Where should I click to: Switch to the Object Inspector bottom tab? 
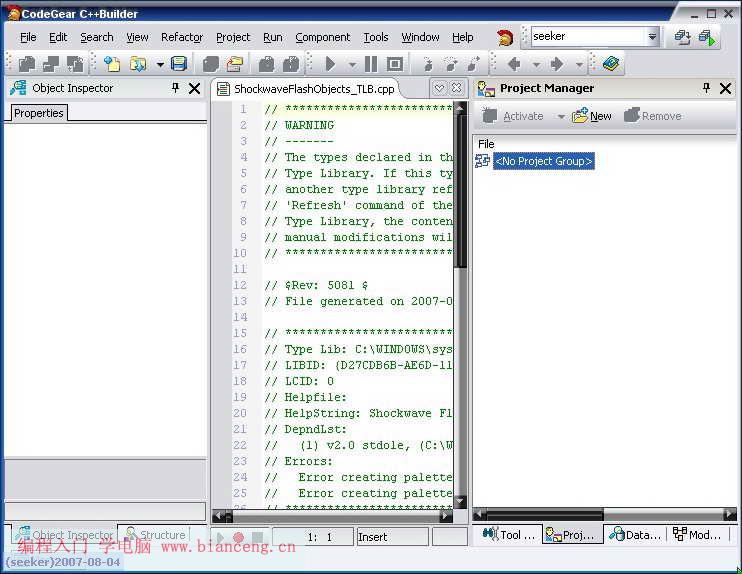(x=65, y=535)
